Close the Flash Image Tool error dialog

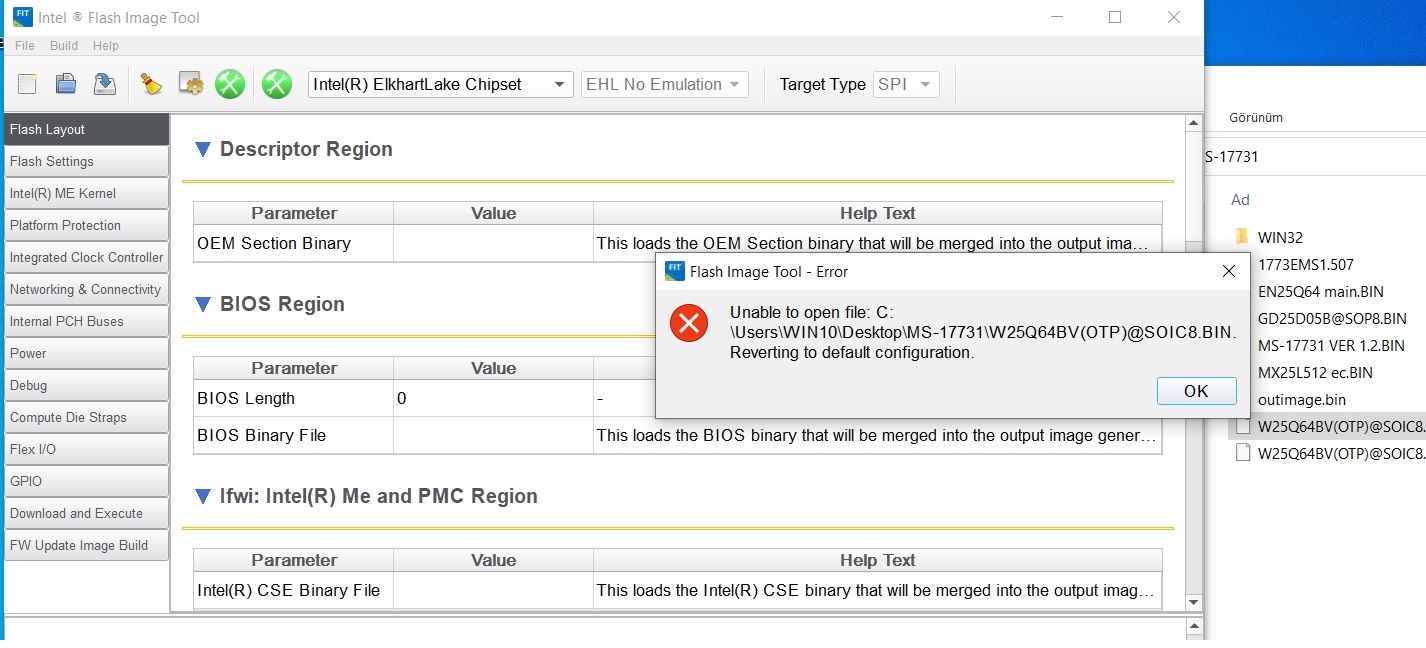1229,271
